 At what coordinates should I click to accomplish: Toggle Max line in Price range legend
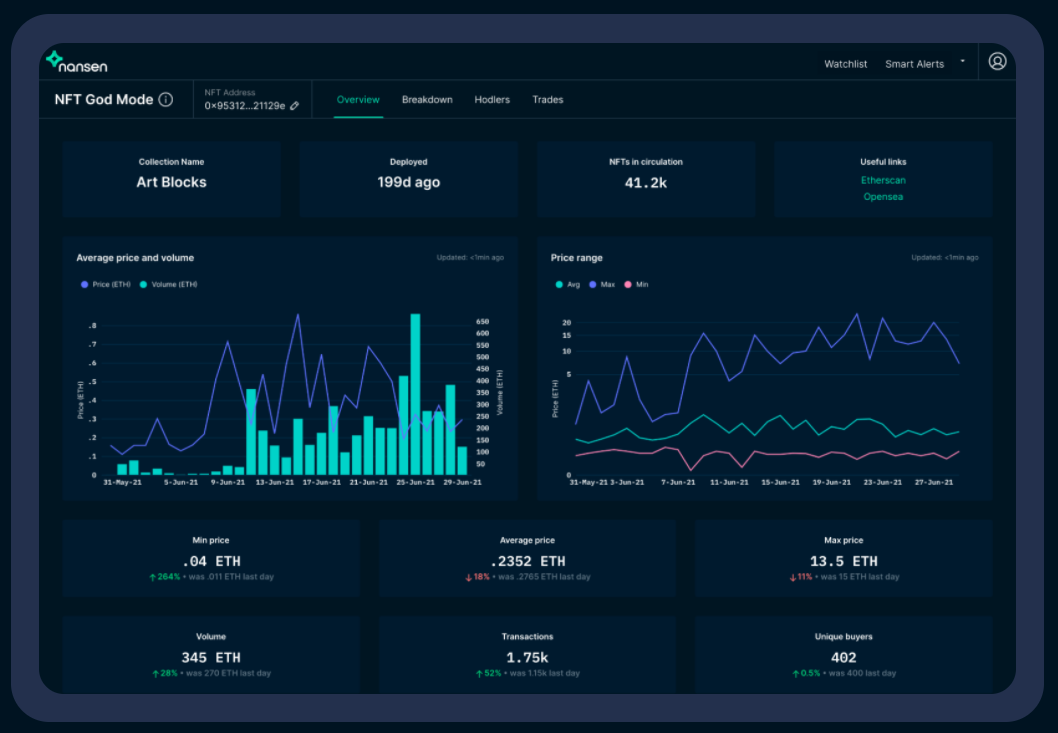(602, 285)
